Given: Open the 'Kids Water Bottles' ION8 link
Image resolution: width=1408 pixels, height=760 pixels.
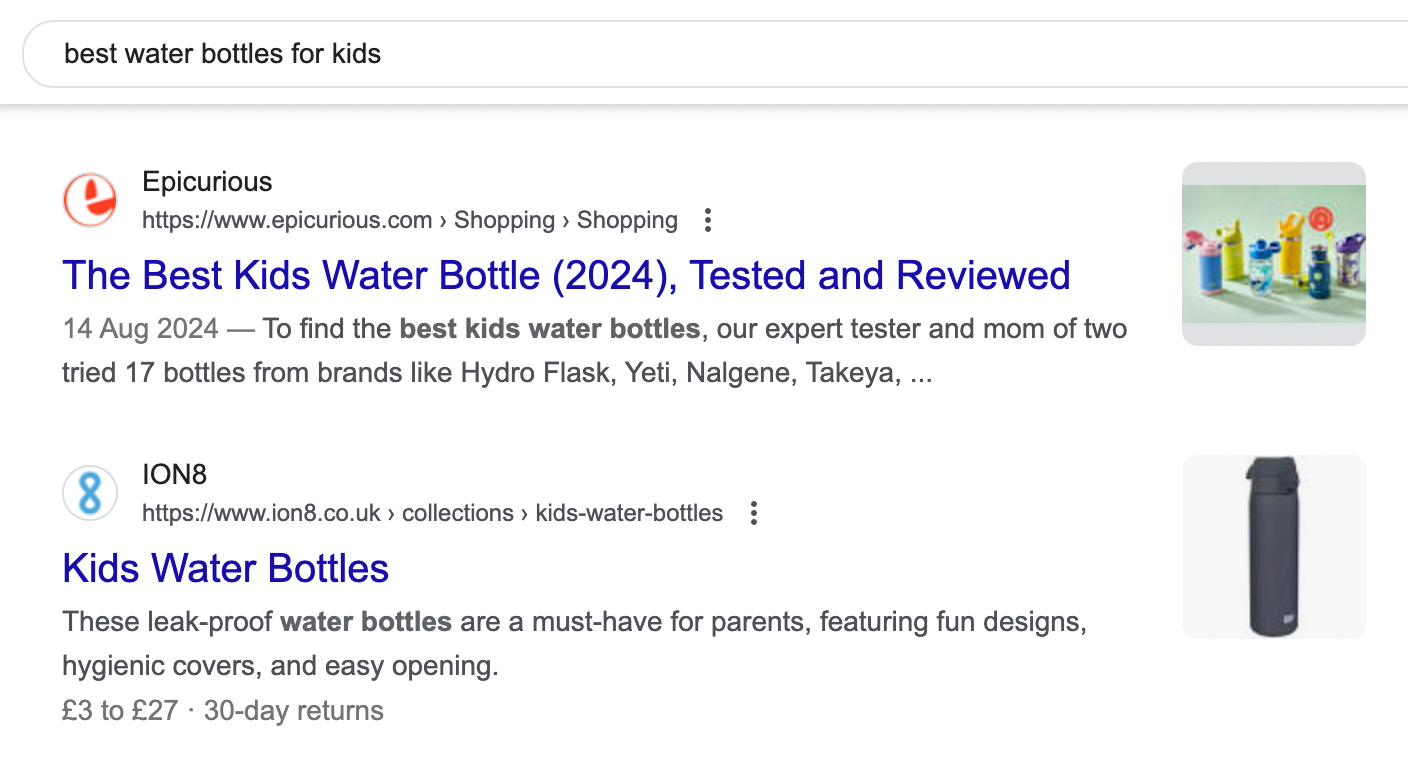Looking at the screenshot, I should click(x=225, y=568).
